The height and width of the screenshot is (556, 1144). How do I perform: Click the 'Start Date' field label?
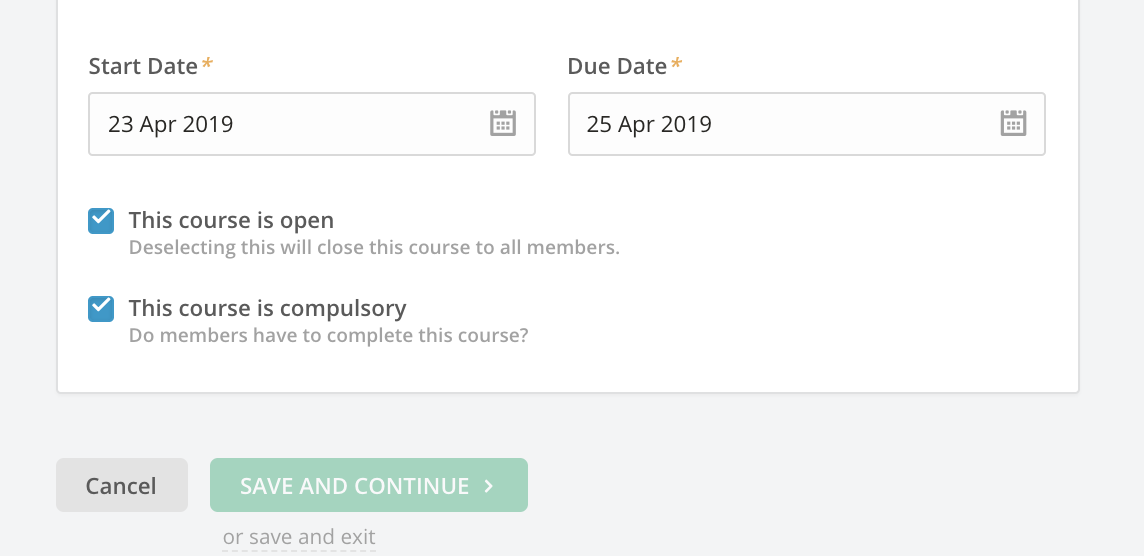click(x=143, y=66)
